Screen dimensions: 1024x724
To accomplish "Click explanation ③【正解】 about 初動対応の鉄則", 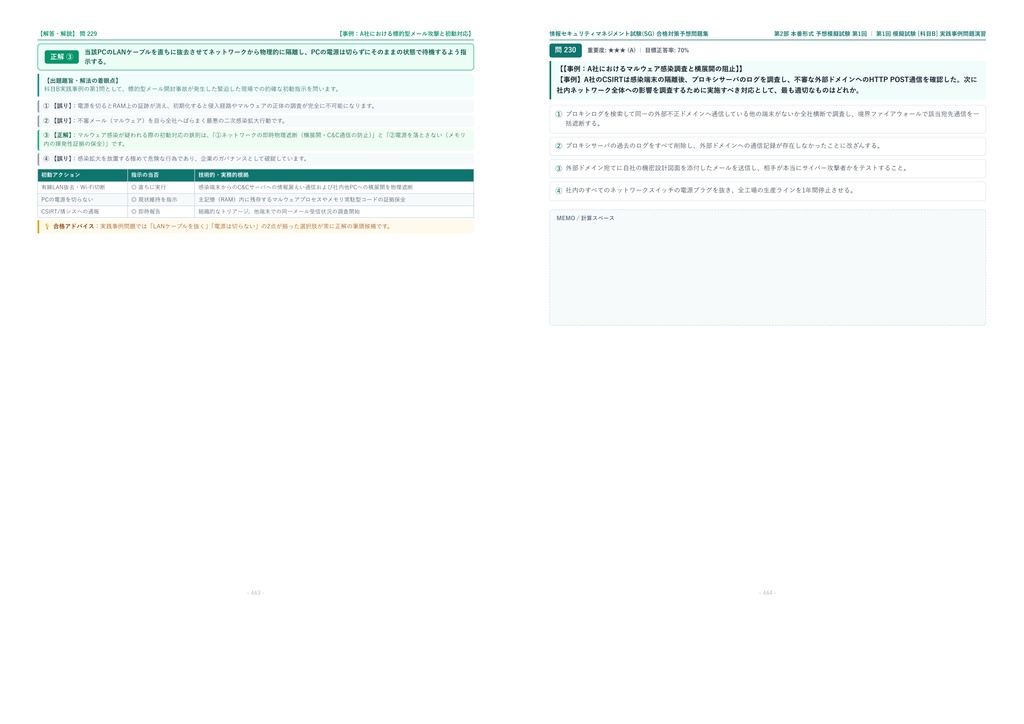I will pos(256,140).
